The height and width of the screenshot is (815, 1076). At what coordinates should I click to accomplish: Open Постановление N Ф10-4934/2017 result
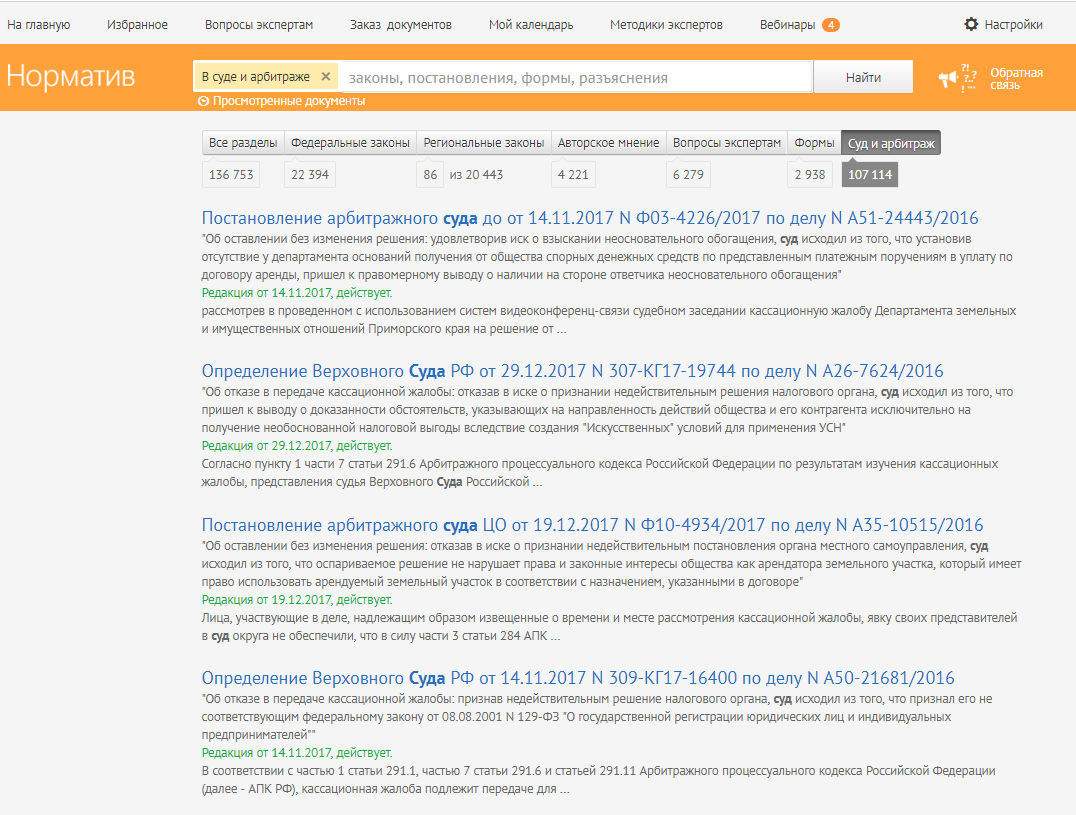592,525
